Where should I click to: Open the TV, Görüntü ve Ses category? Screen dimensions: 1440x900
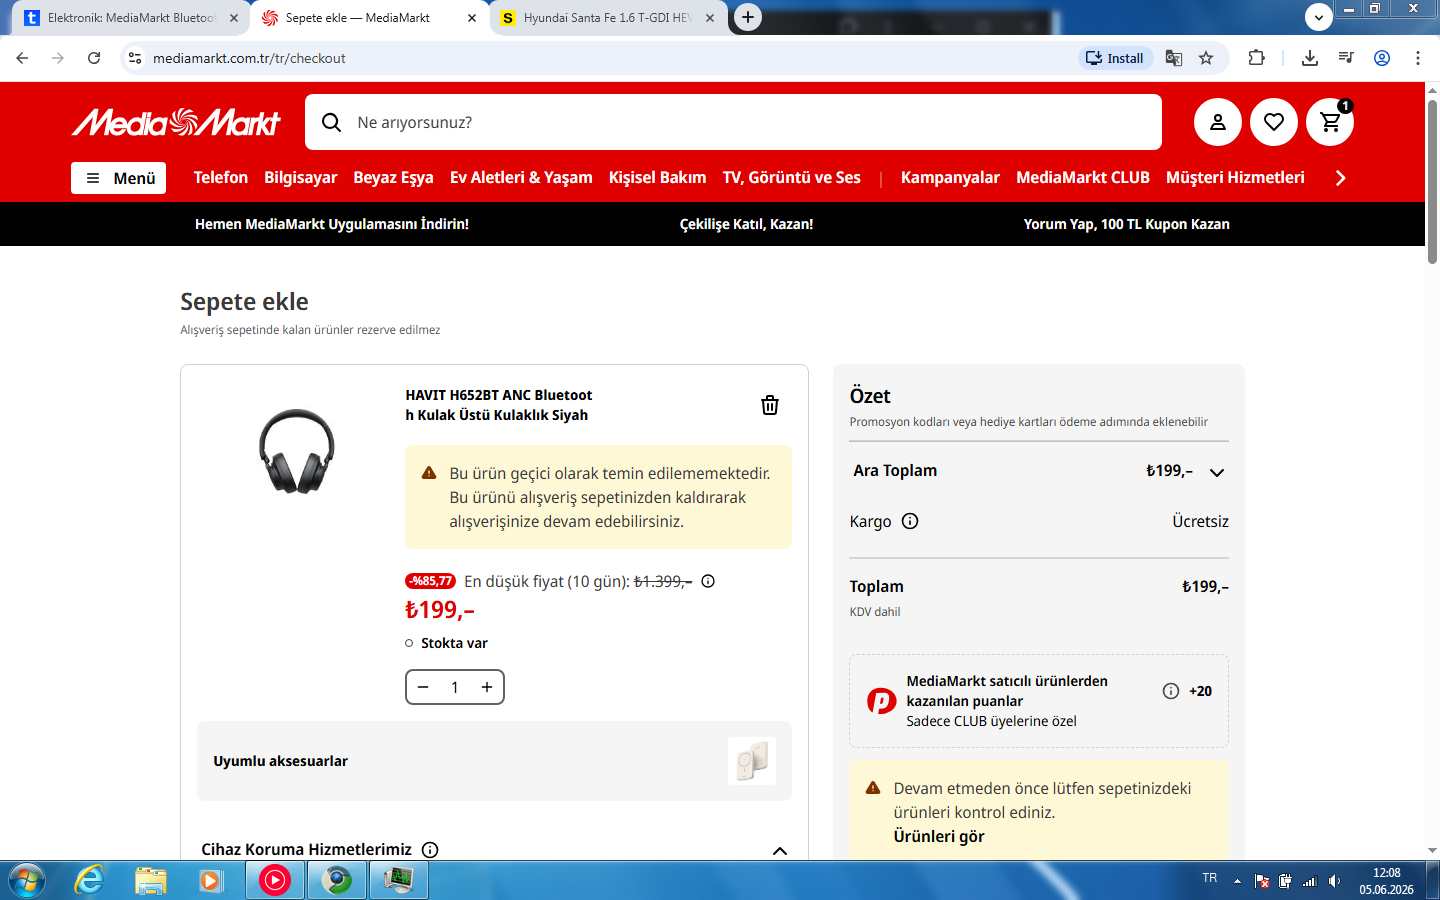(x=792, y=177)
